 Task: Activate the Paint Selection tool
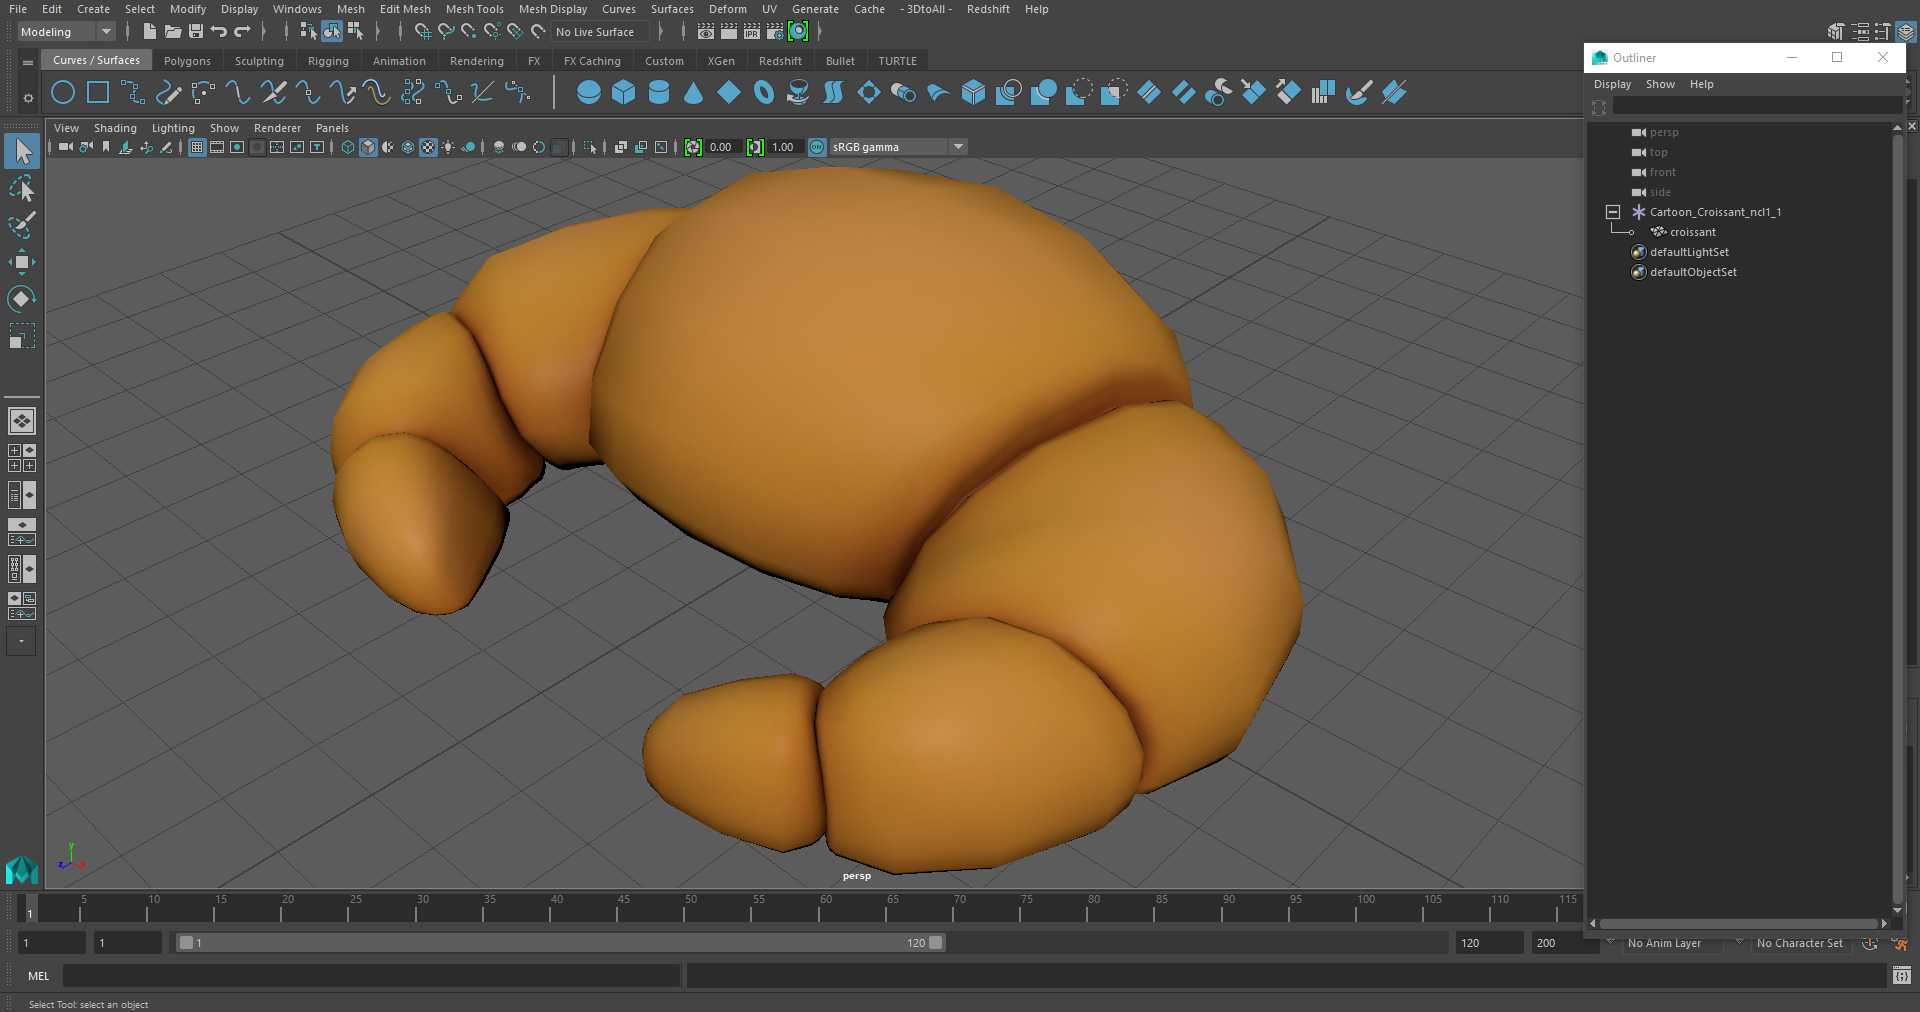coord(22,226)
